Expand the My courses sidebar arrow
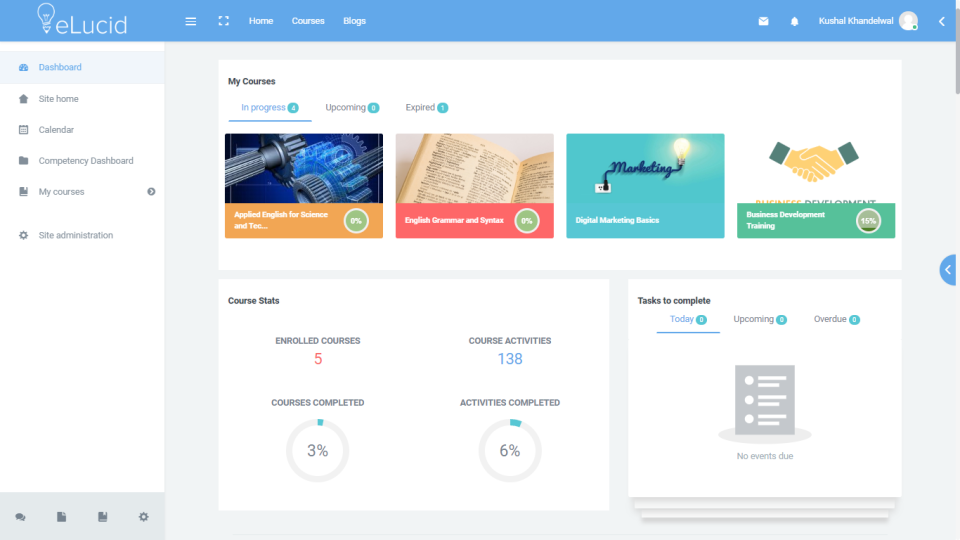 click(151, 192)
